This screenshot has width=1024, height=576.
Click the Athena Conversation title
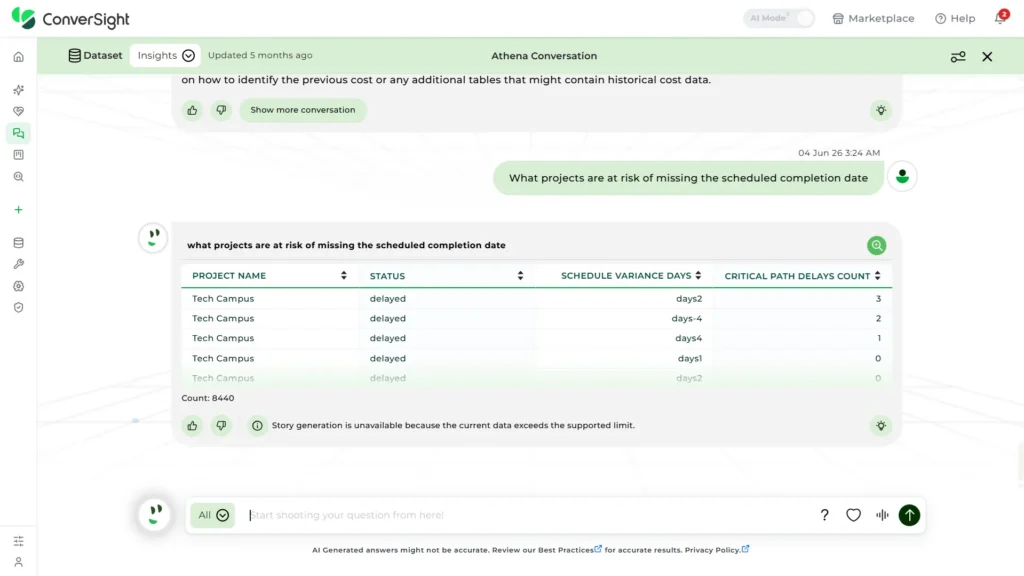pos(544,56)
